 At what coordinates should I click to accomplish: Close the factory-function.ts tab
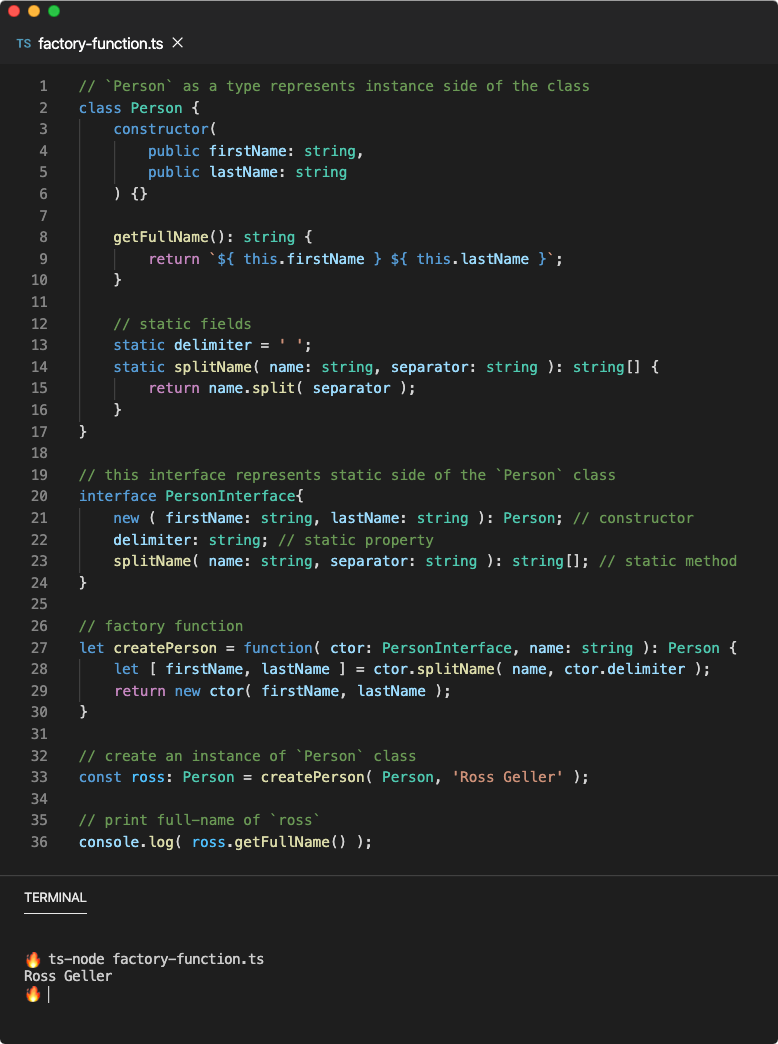tap(178, 43)
